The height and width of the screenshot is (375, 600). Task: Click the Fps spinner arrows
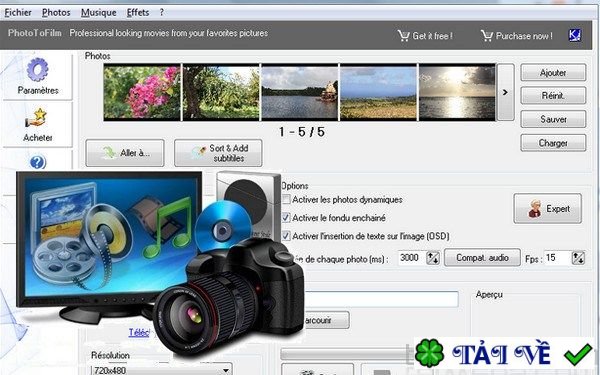(578, 258)
